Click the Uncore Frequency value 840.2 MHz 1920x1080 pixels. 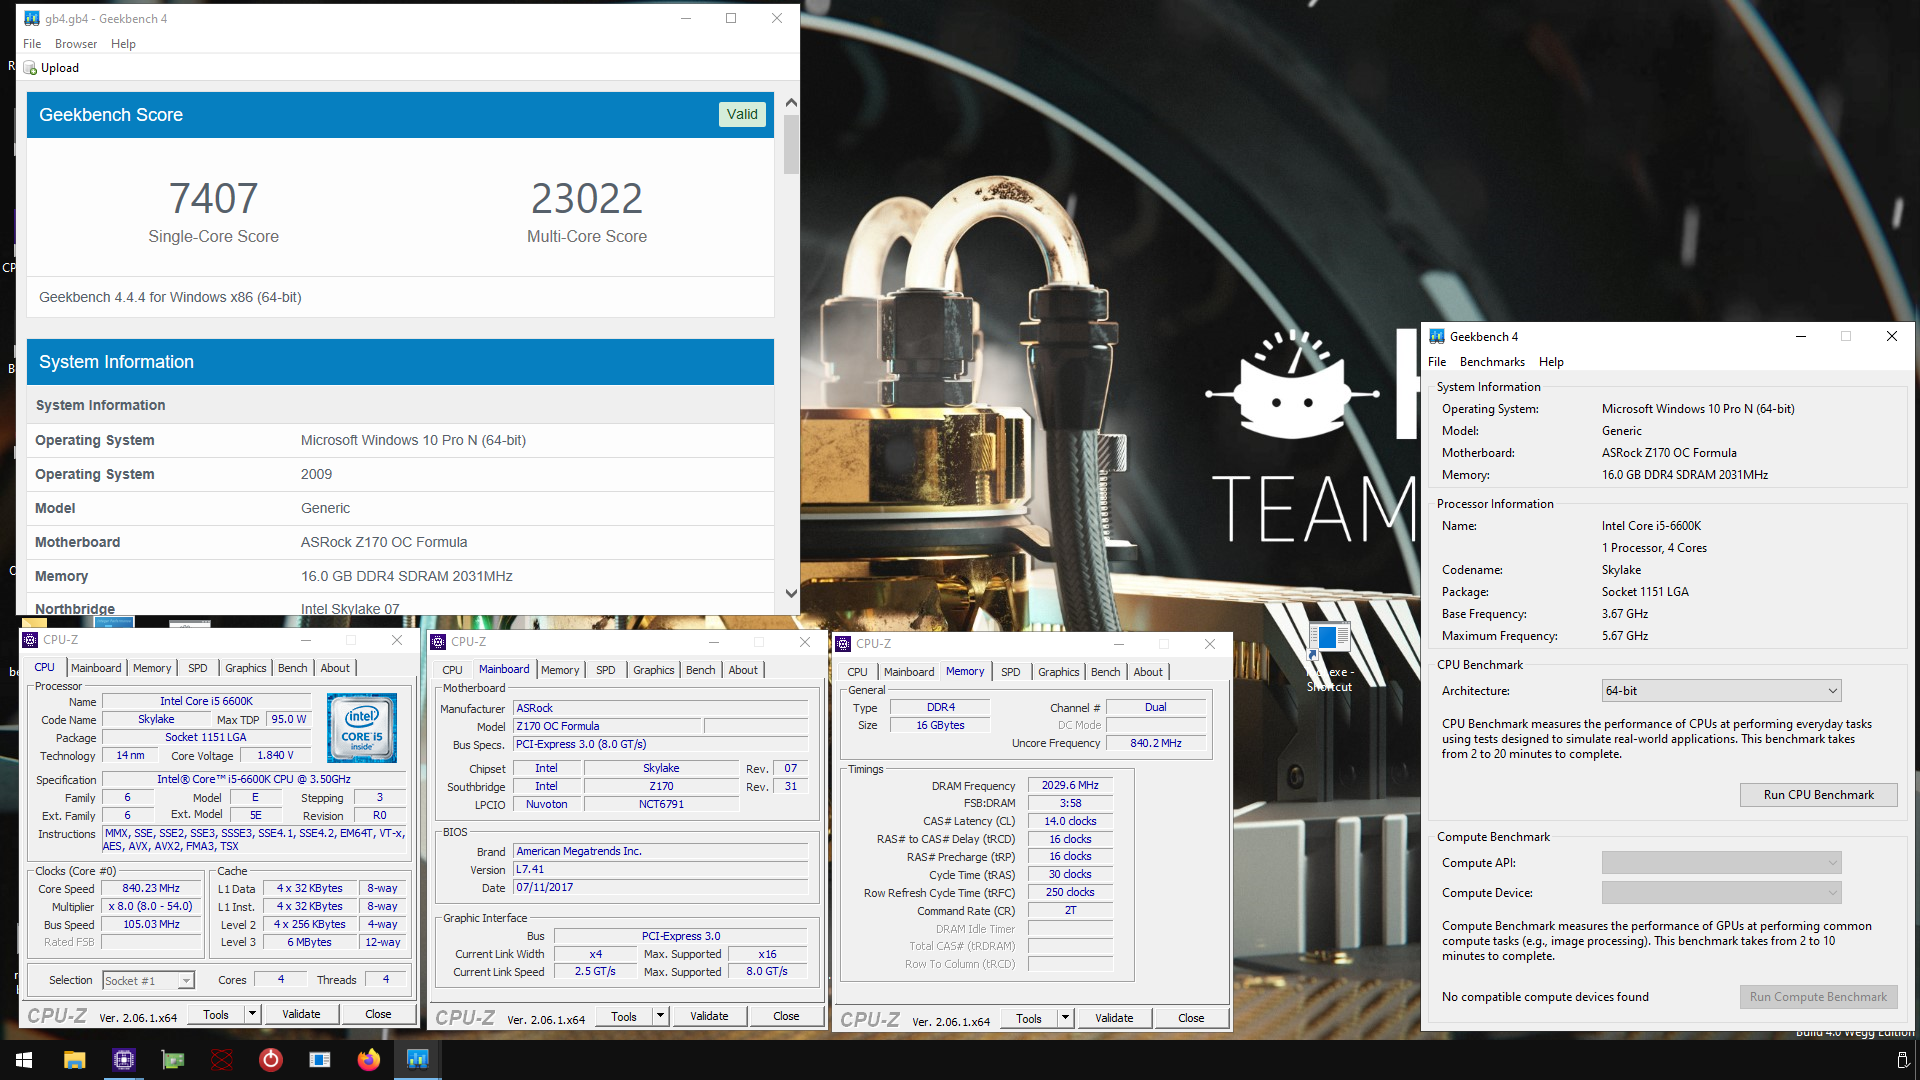(x=1156, y=743)
